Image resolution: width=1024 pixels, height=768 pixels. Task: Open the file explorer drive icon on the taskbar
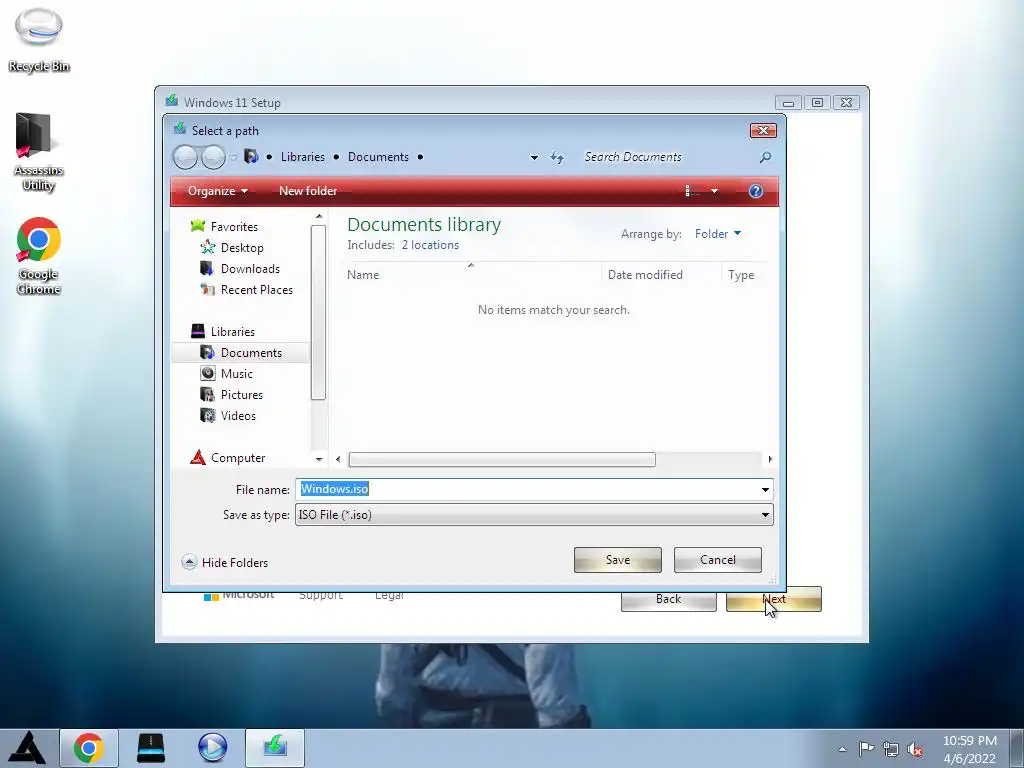151,748
